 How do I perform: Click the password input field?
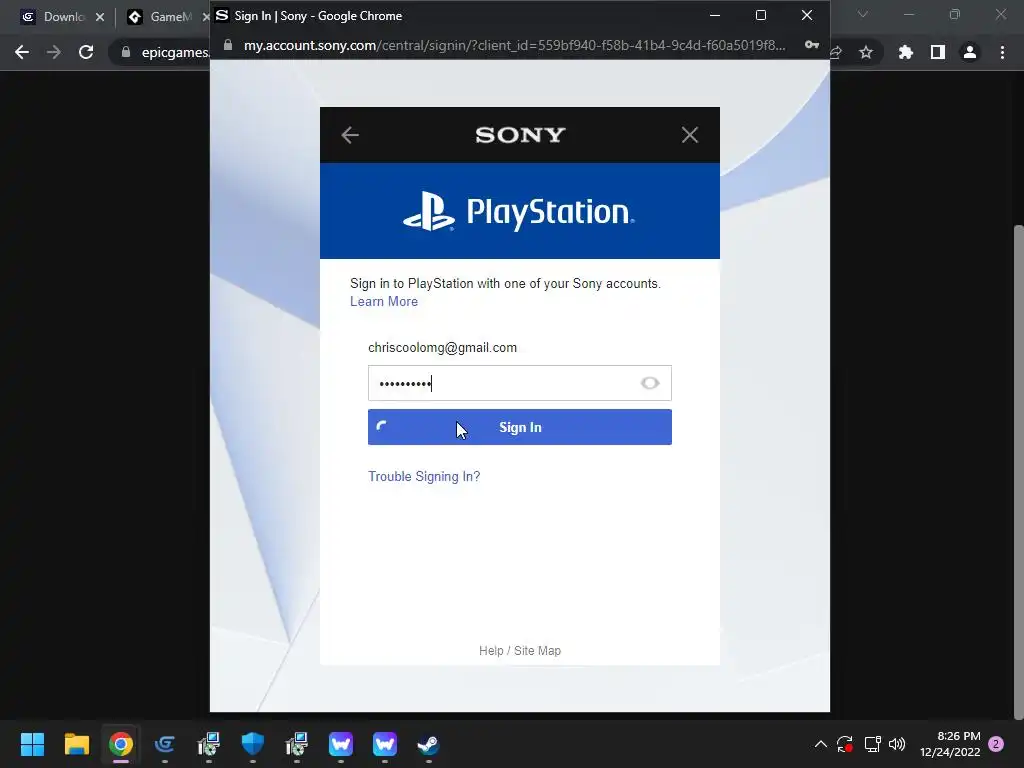[x=519, y=383]
